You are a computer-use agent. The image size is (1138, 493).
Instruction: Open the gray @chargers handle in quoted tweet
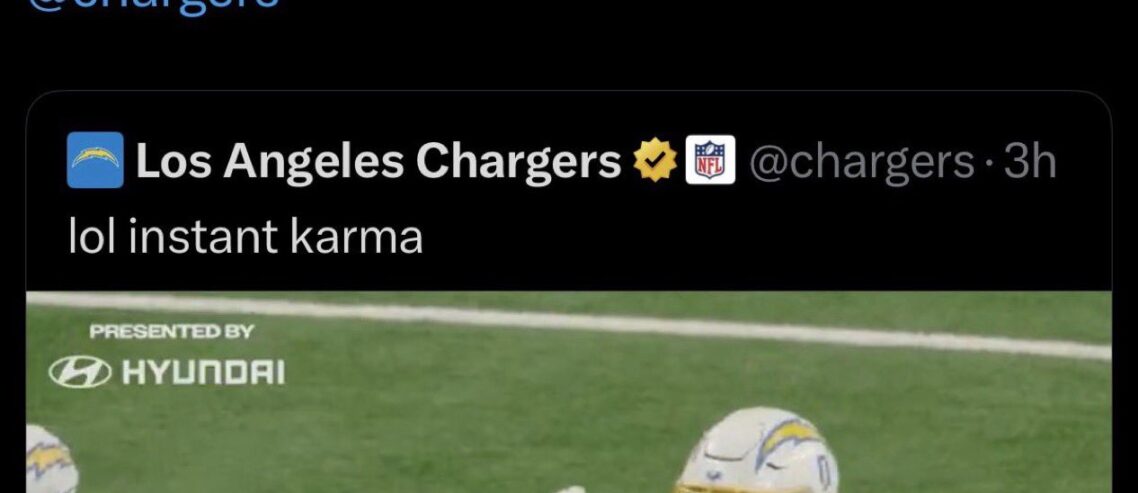(x=861, y=163)
